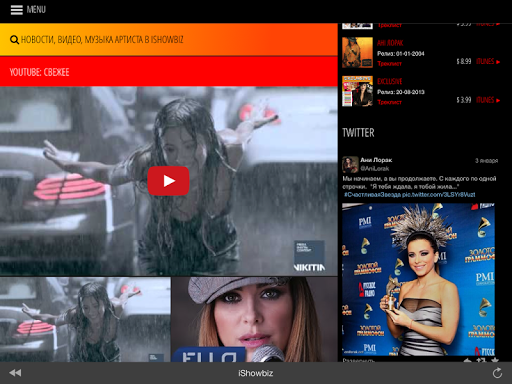Click the Exclusive album title link
Screen dimensions: 512x384
click(x=390, y=81)
